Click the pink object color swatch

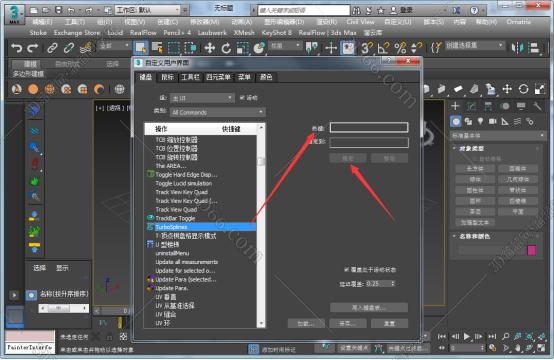click(532, 250)
